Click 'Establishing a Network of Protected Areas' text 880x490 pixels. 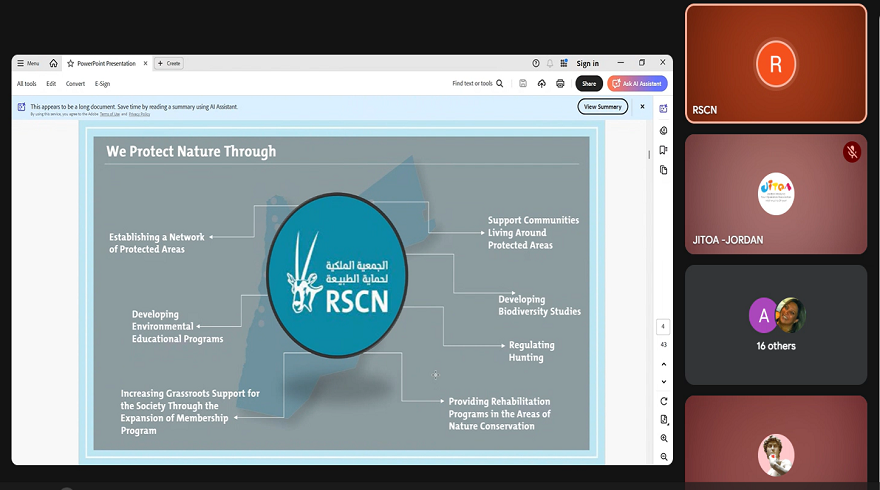[157, 243]
